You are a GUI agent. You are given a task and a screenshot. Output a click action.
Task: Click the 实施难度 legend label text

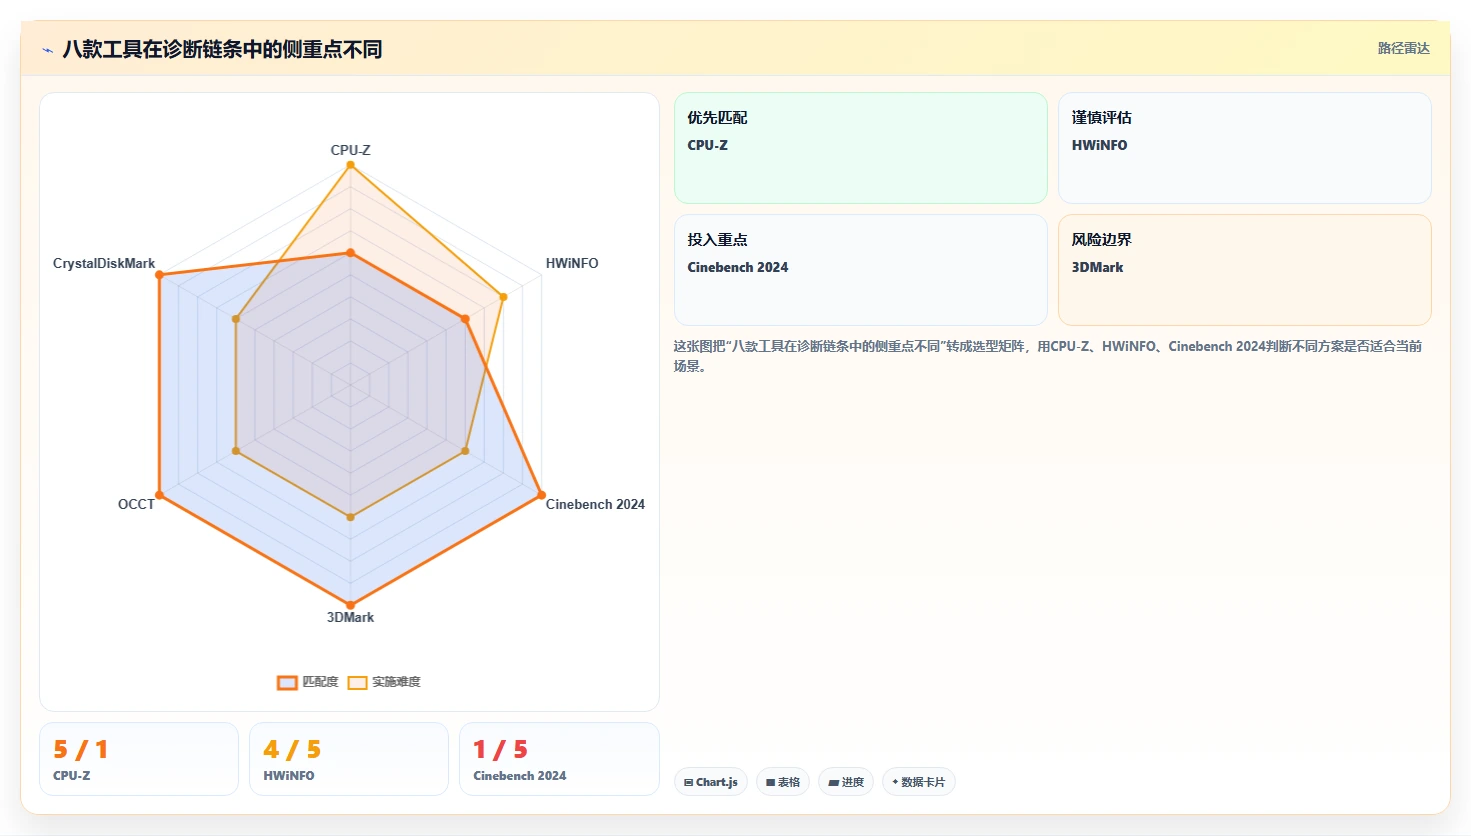pos(396,682)
